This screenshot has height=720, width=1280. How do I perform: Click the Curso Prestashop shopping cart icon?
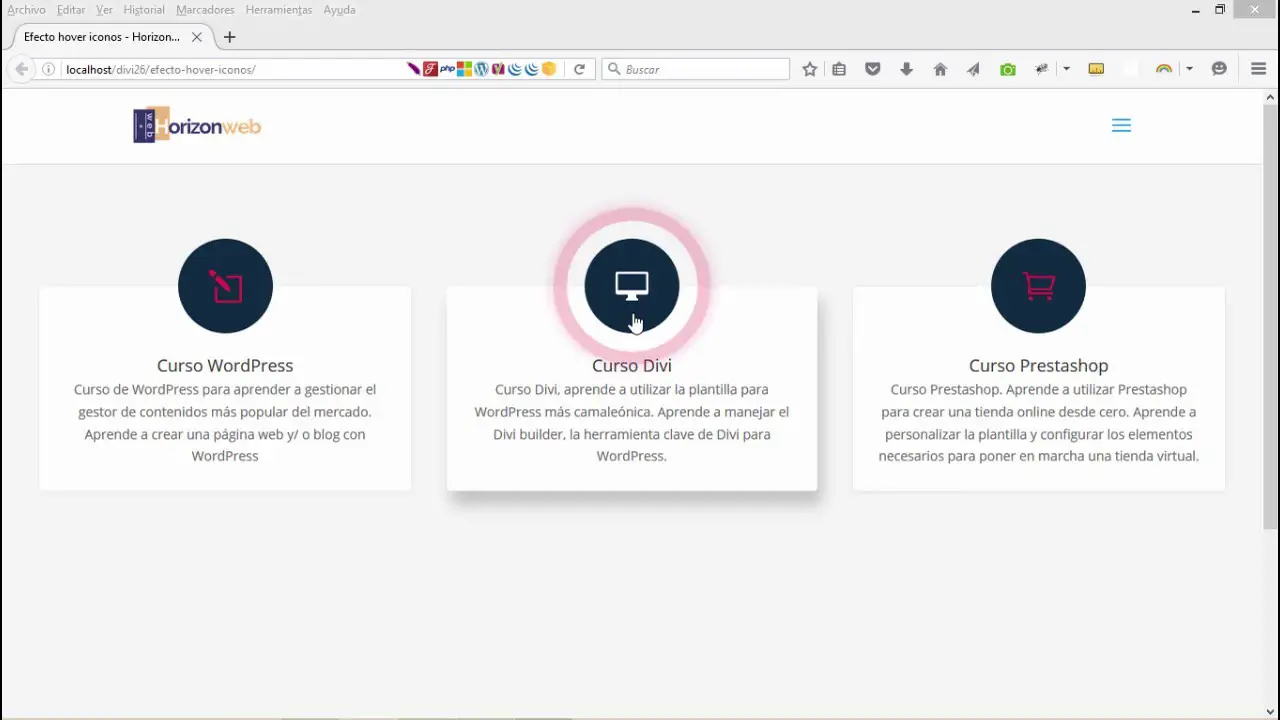coord(1039,286)
